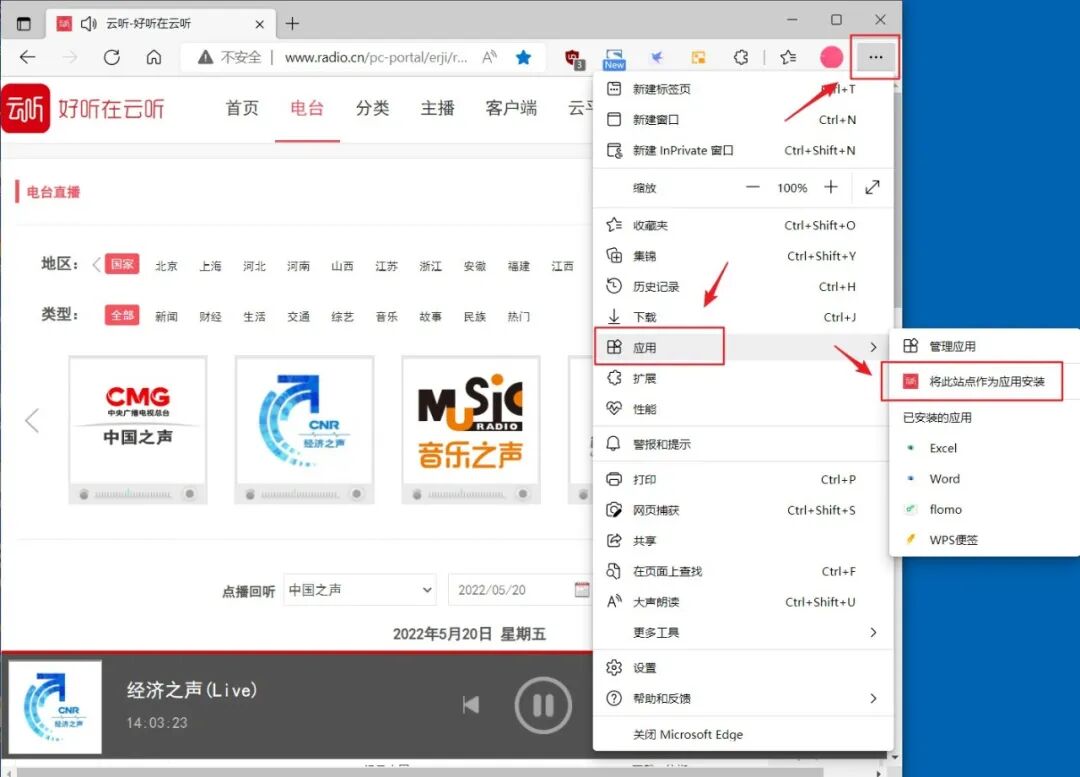The width and height of the screenshot is (1080, 777).
Task: Go to the browser home page icon
Action: pyautogui.click(x=154, y=57)
